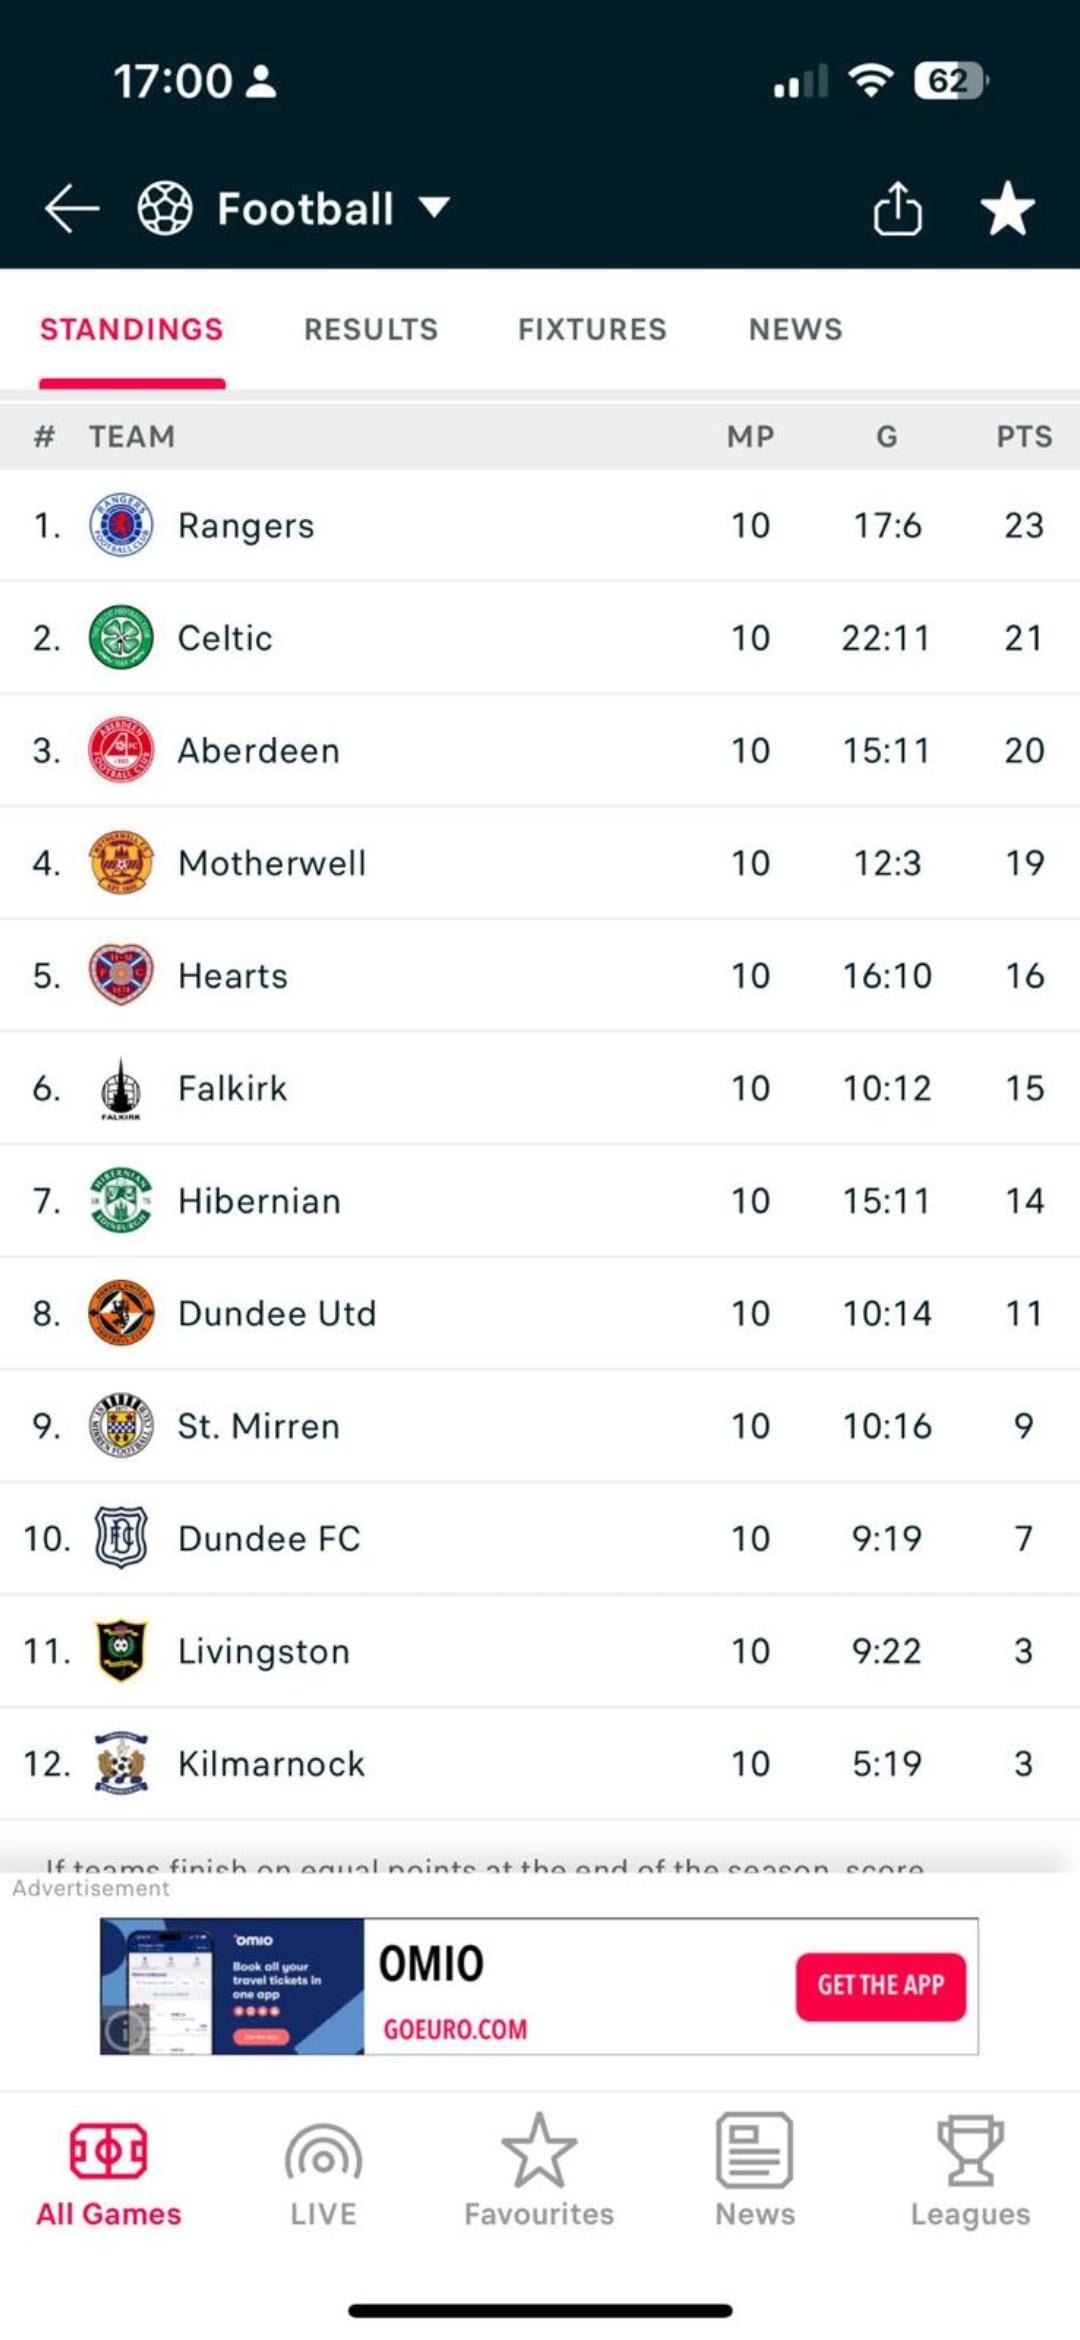Open the Football sport dropdown arrow

tap(434, 208)
